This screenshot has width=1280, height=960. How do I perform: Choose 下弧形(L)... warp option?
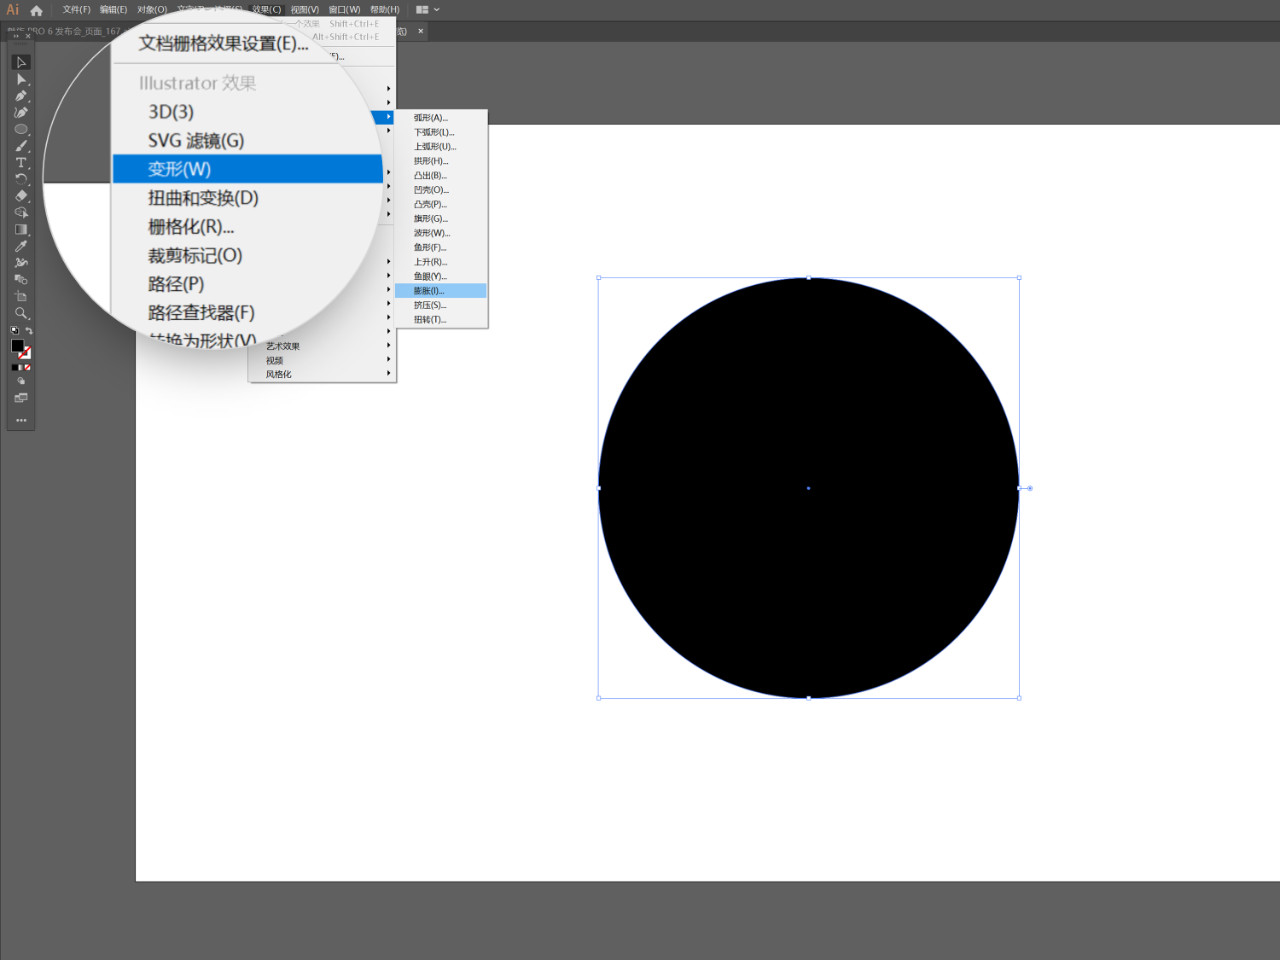tap(441, 132)
